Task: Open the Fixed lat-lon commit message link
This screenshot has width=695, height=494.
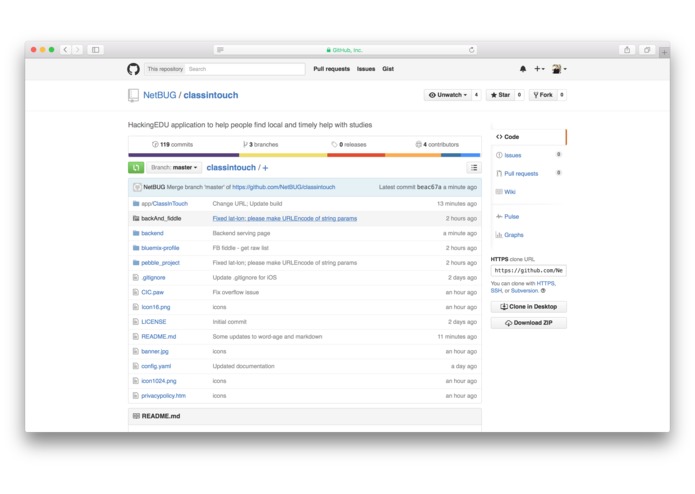Action: (x=285, y=218)
